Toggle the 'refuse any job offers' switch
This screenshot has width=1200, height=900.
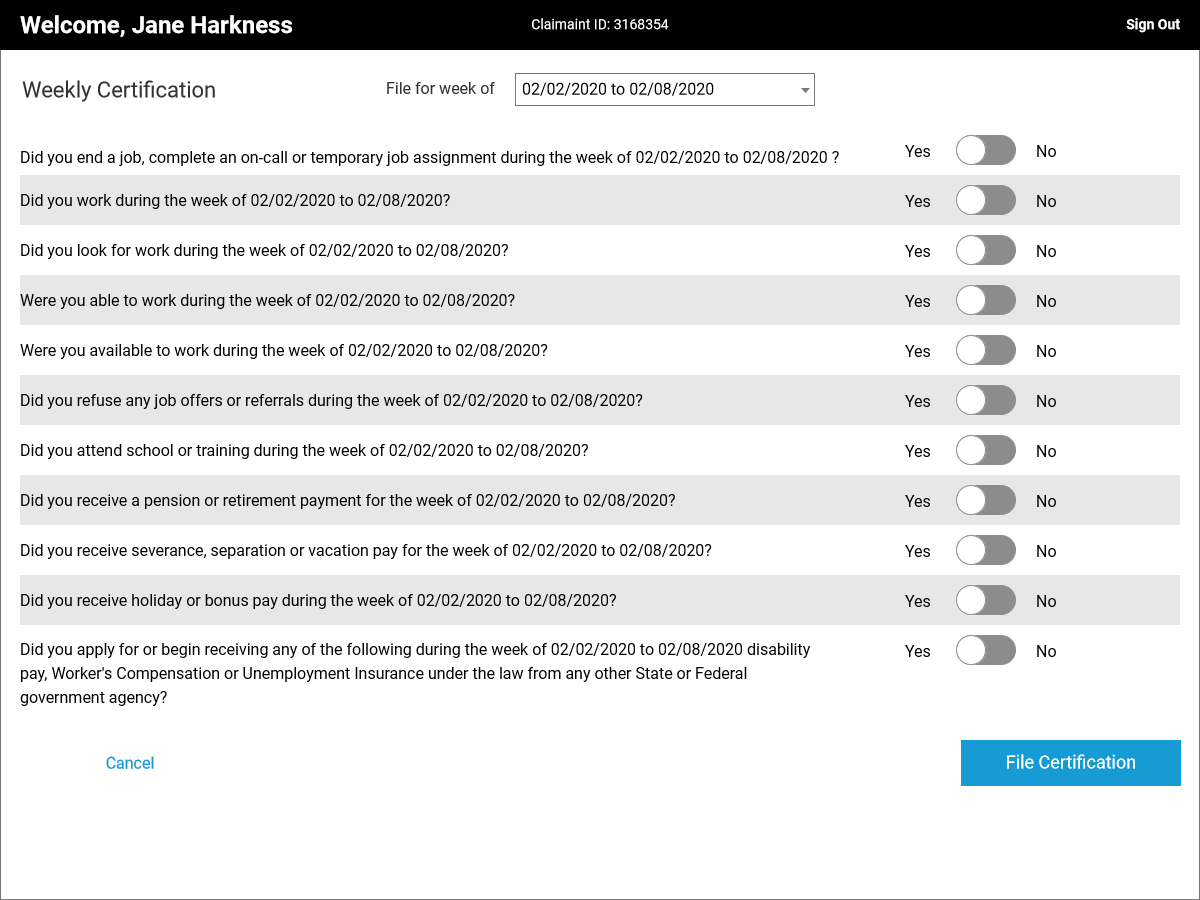coord(985,401)
